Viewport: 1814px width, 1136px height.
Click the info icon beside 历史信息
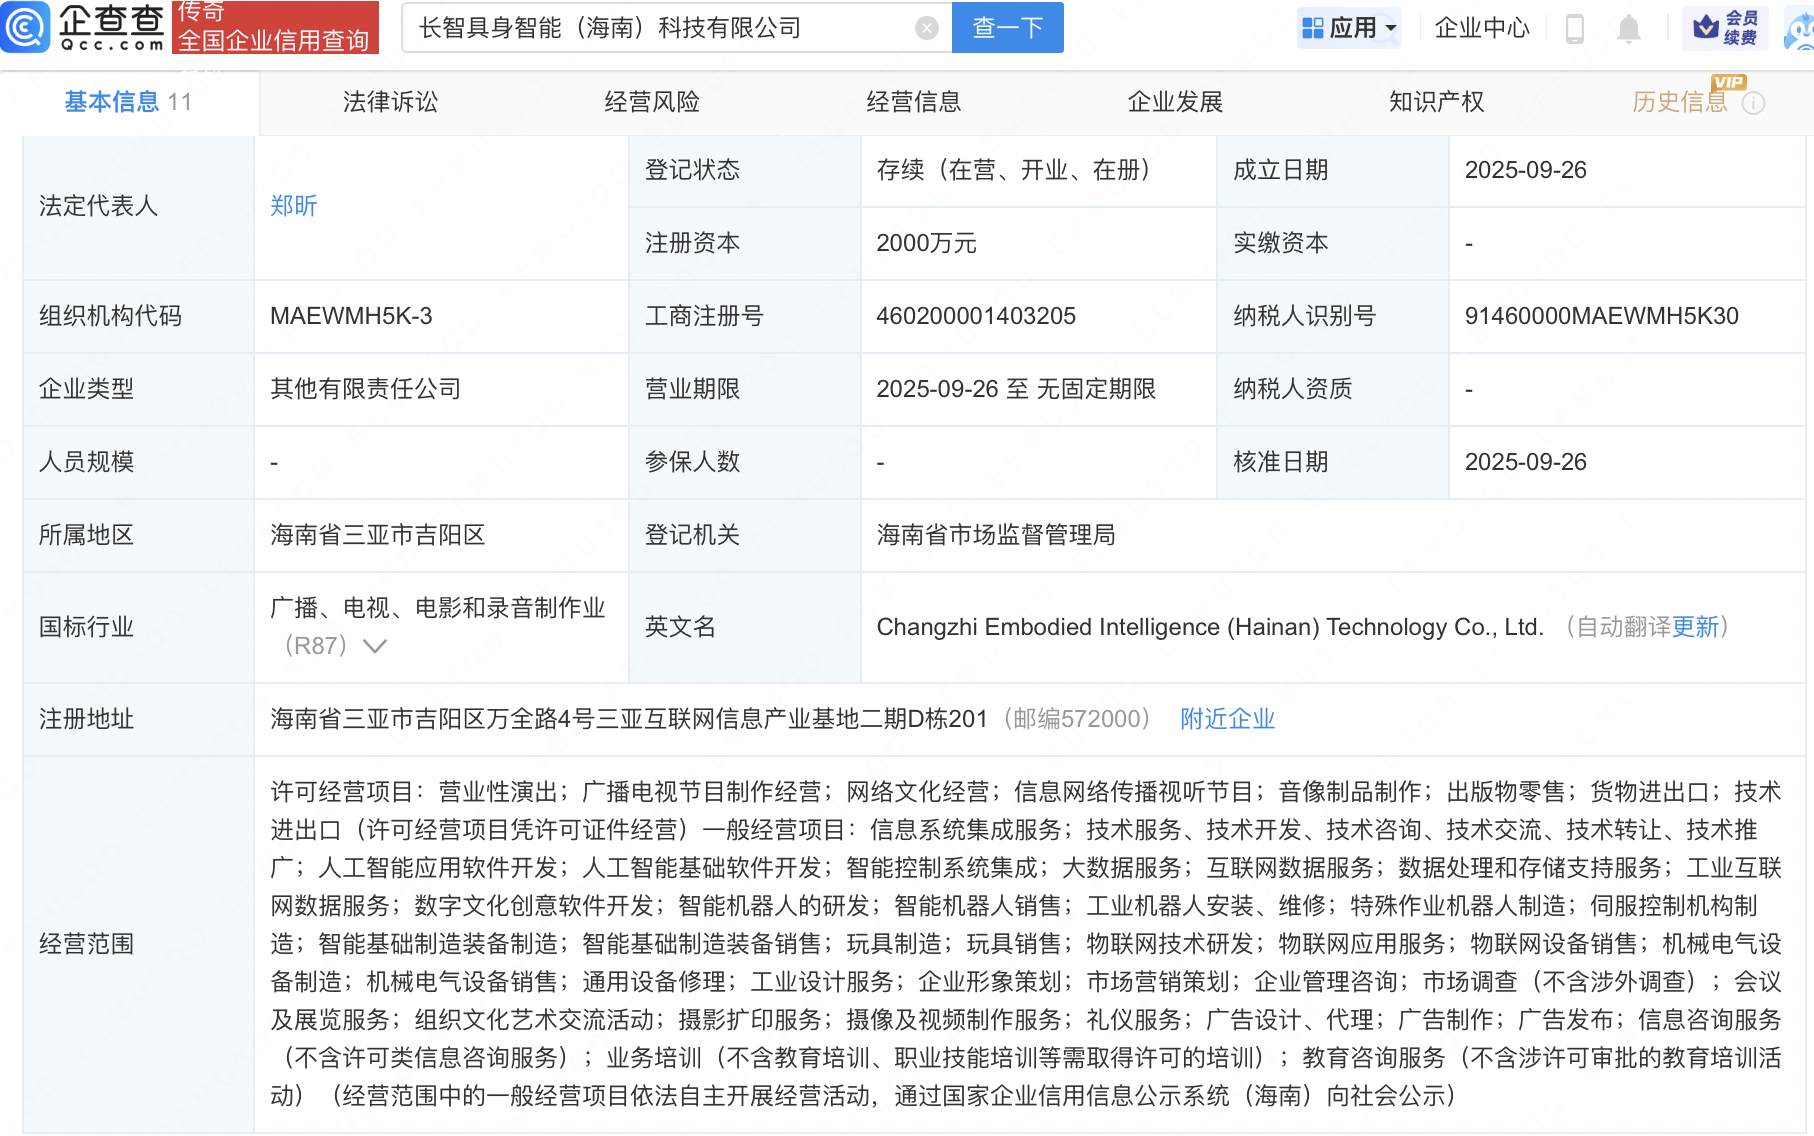point(1753,103)
